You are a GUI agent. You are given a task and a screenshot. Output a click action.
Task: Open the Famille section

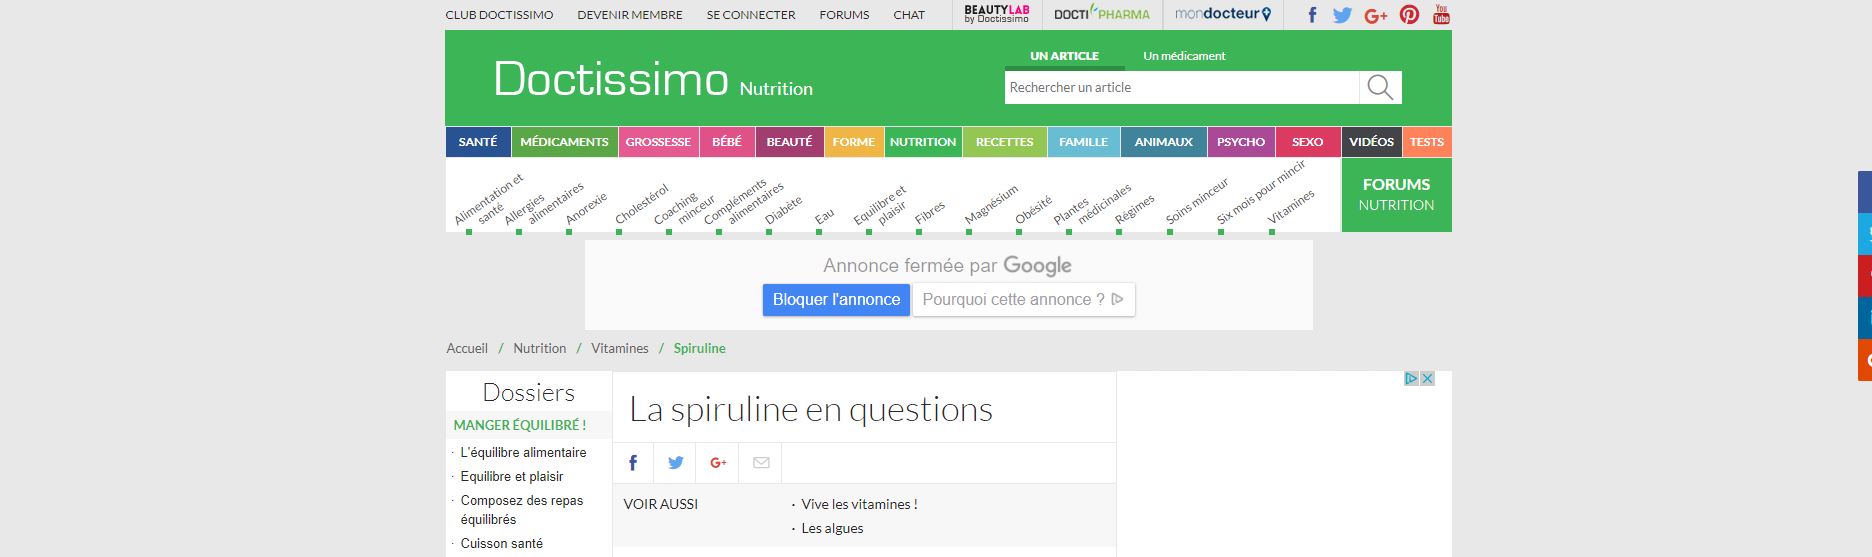point(1083,142)
